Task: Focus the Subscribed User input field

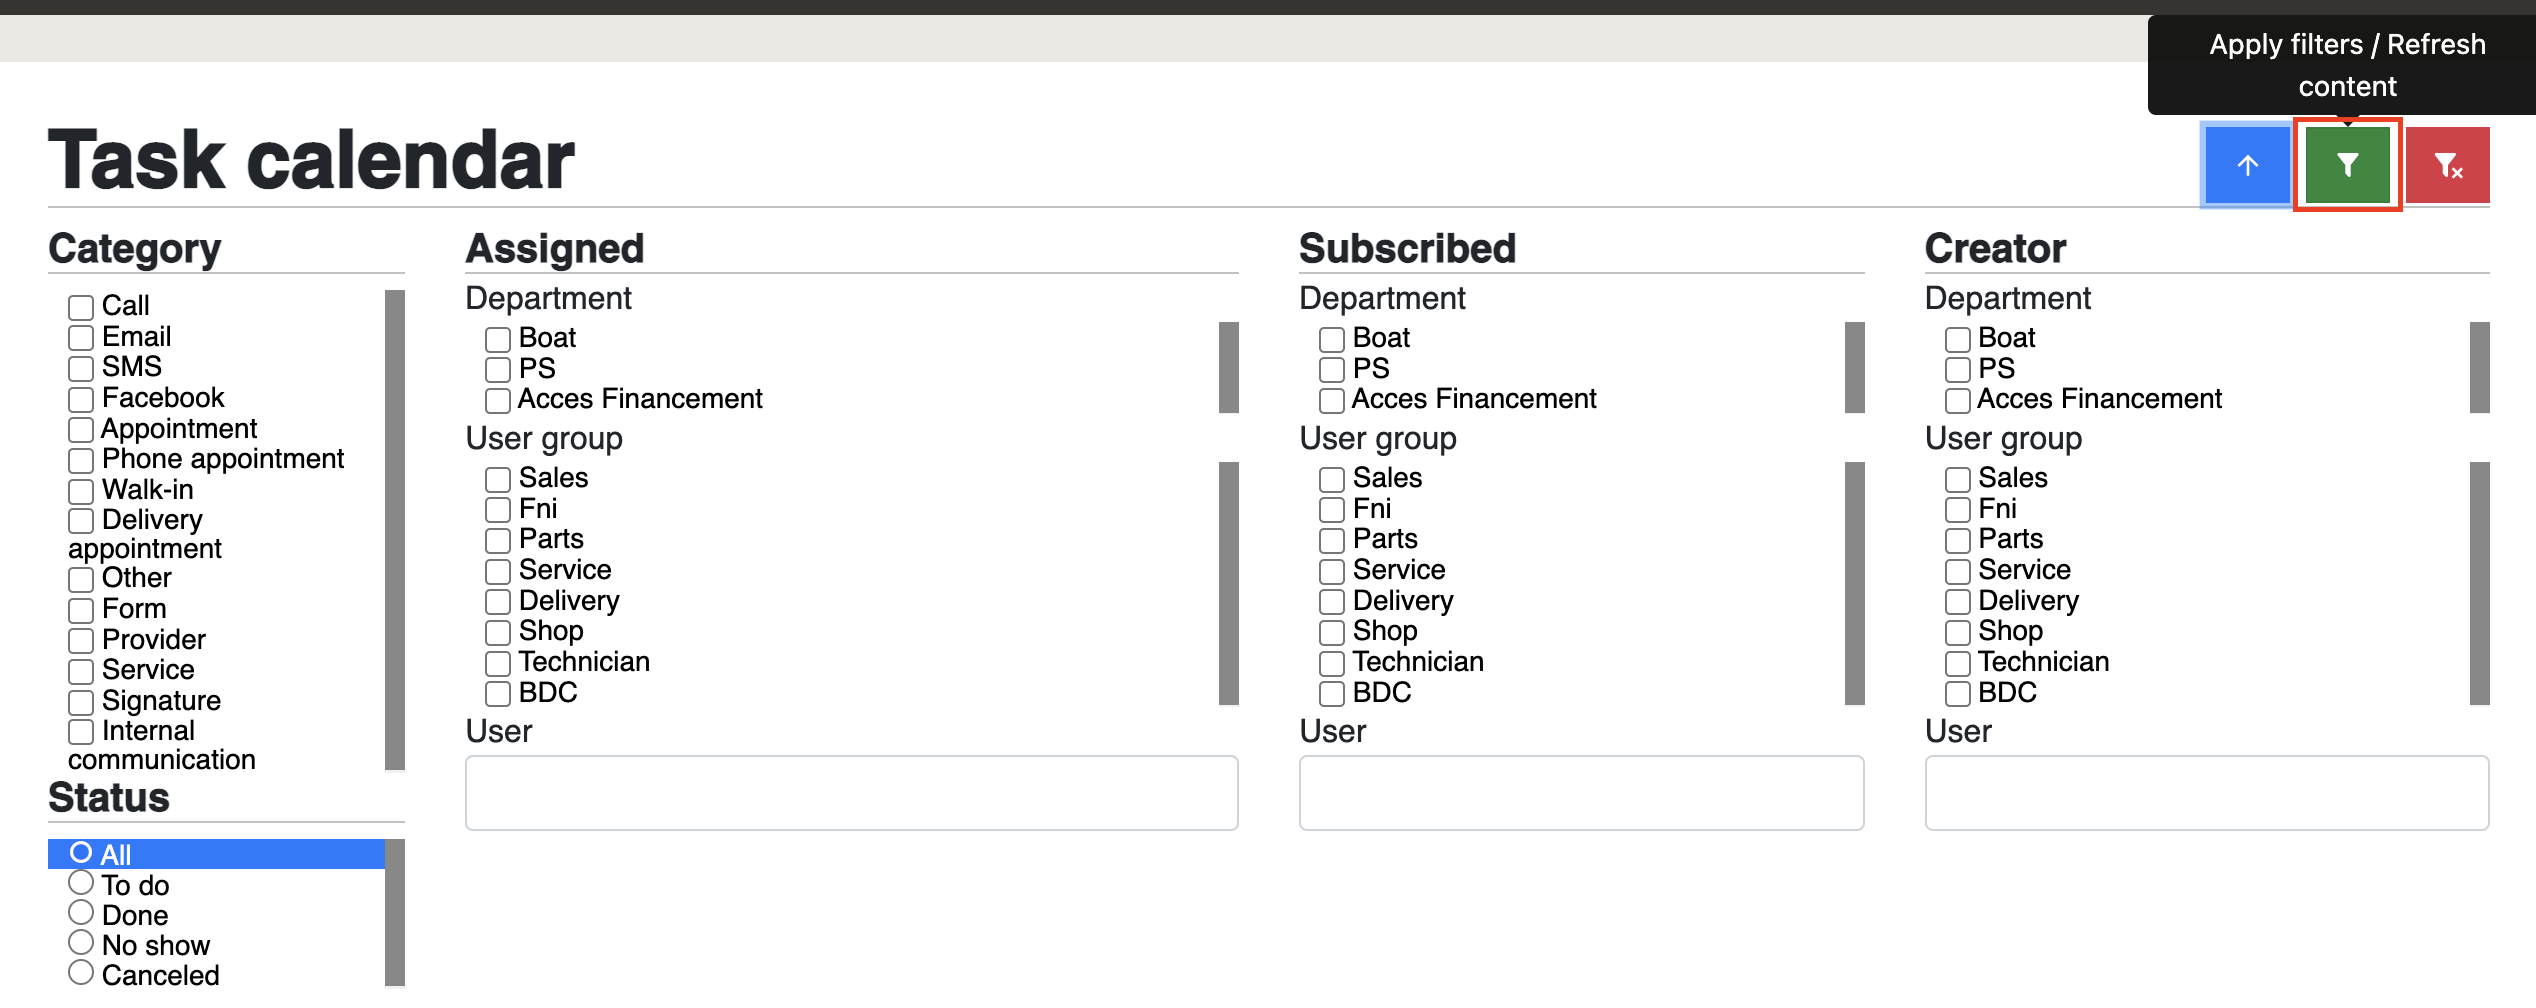Action: click(x=1582, y=793)
